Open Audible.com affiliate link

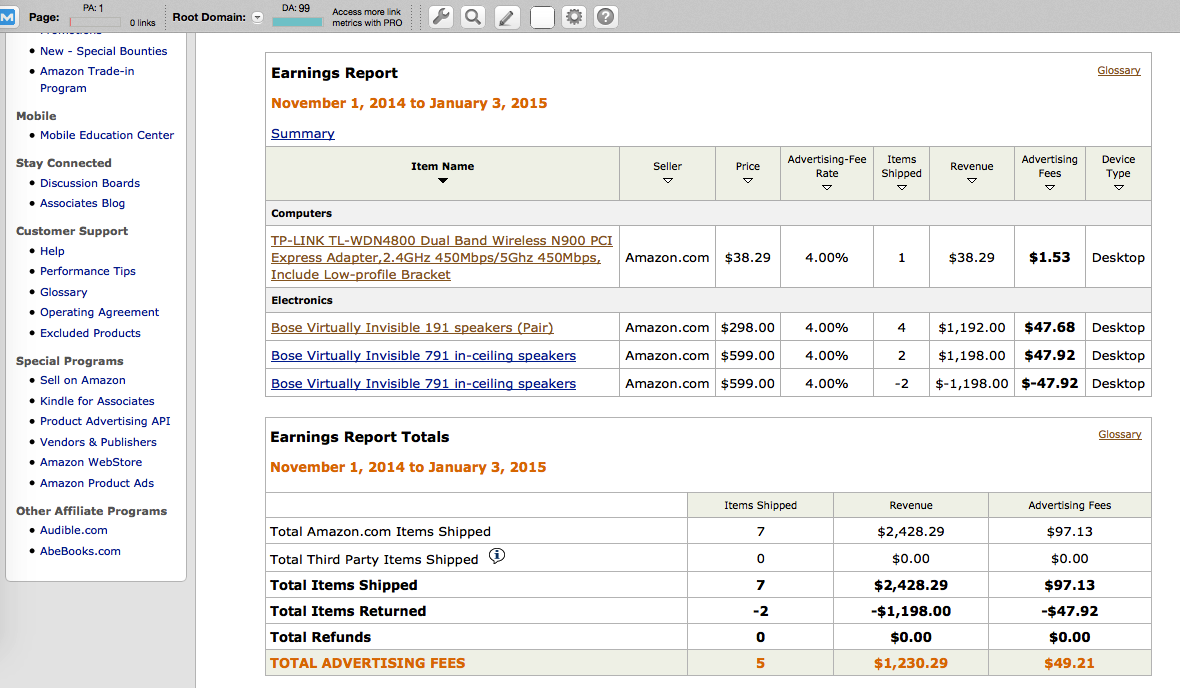74,530
